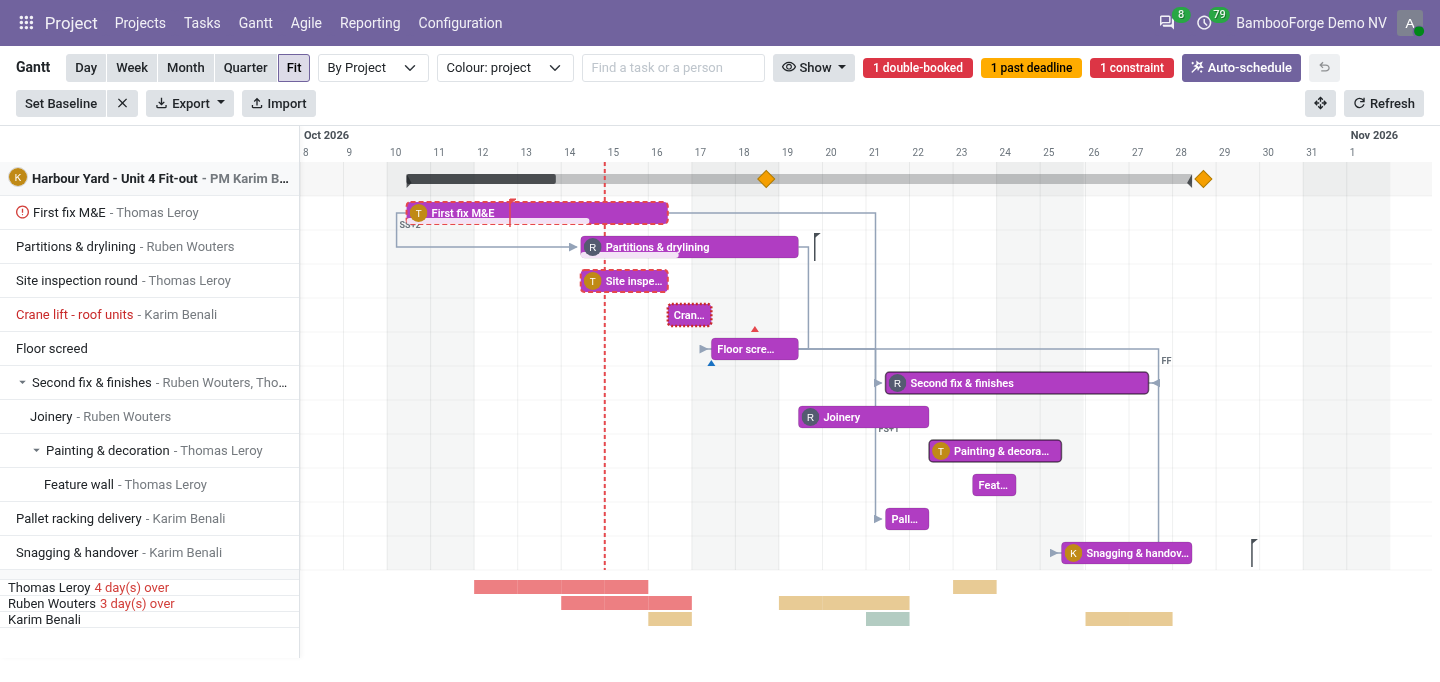Select the Fit scale option
Image resolution: width=1440 pixels, height=682 pixels.
point(294,68)
